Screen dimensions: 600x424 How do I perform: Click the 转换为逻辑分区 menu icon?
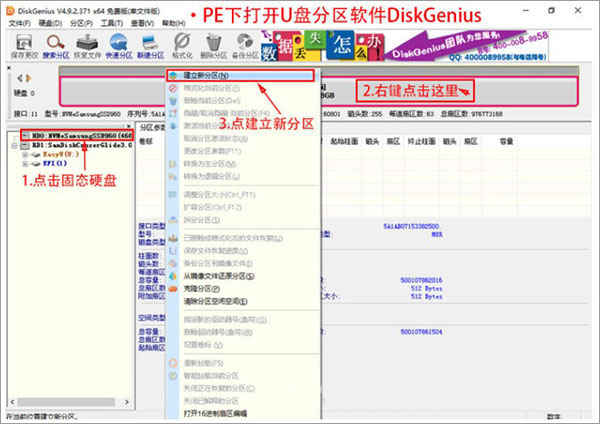[x=173, y=176]
